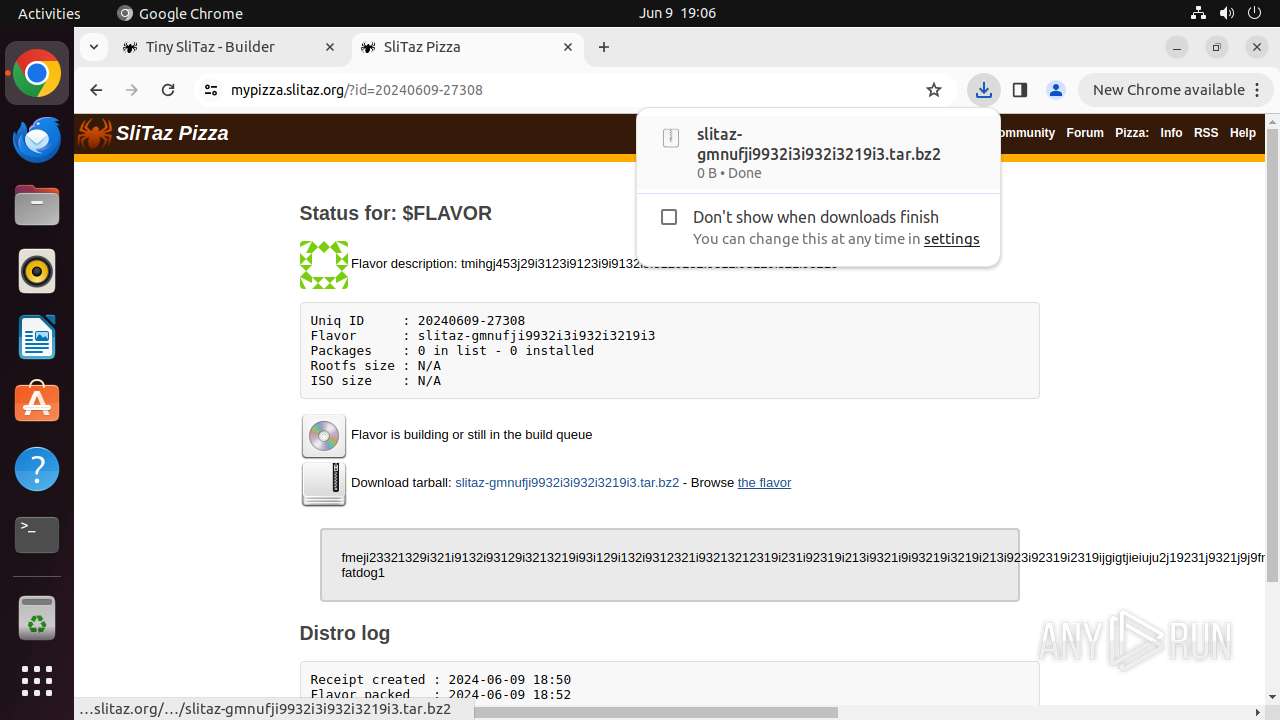The width and height of the screenshot is (1280, 720).
Task: Open the Activities overview
Action: tap(49, 13)
